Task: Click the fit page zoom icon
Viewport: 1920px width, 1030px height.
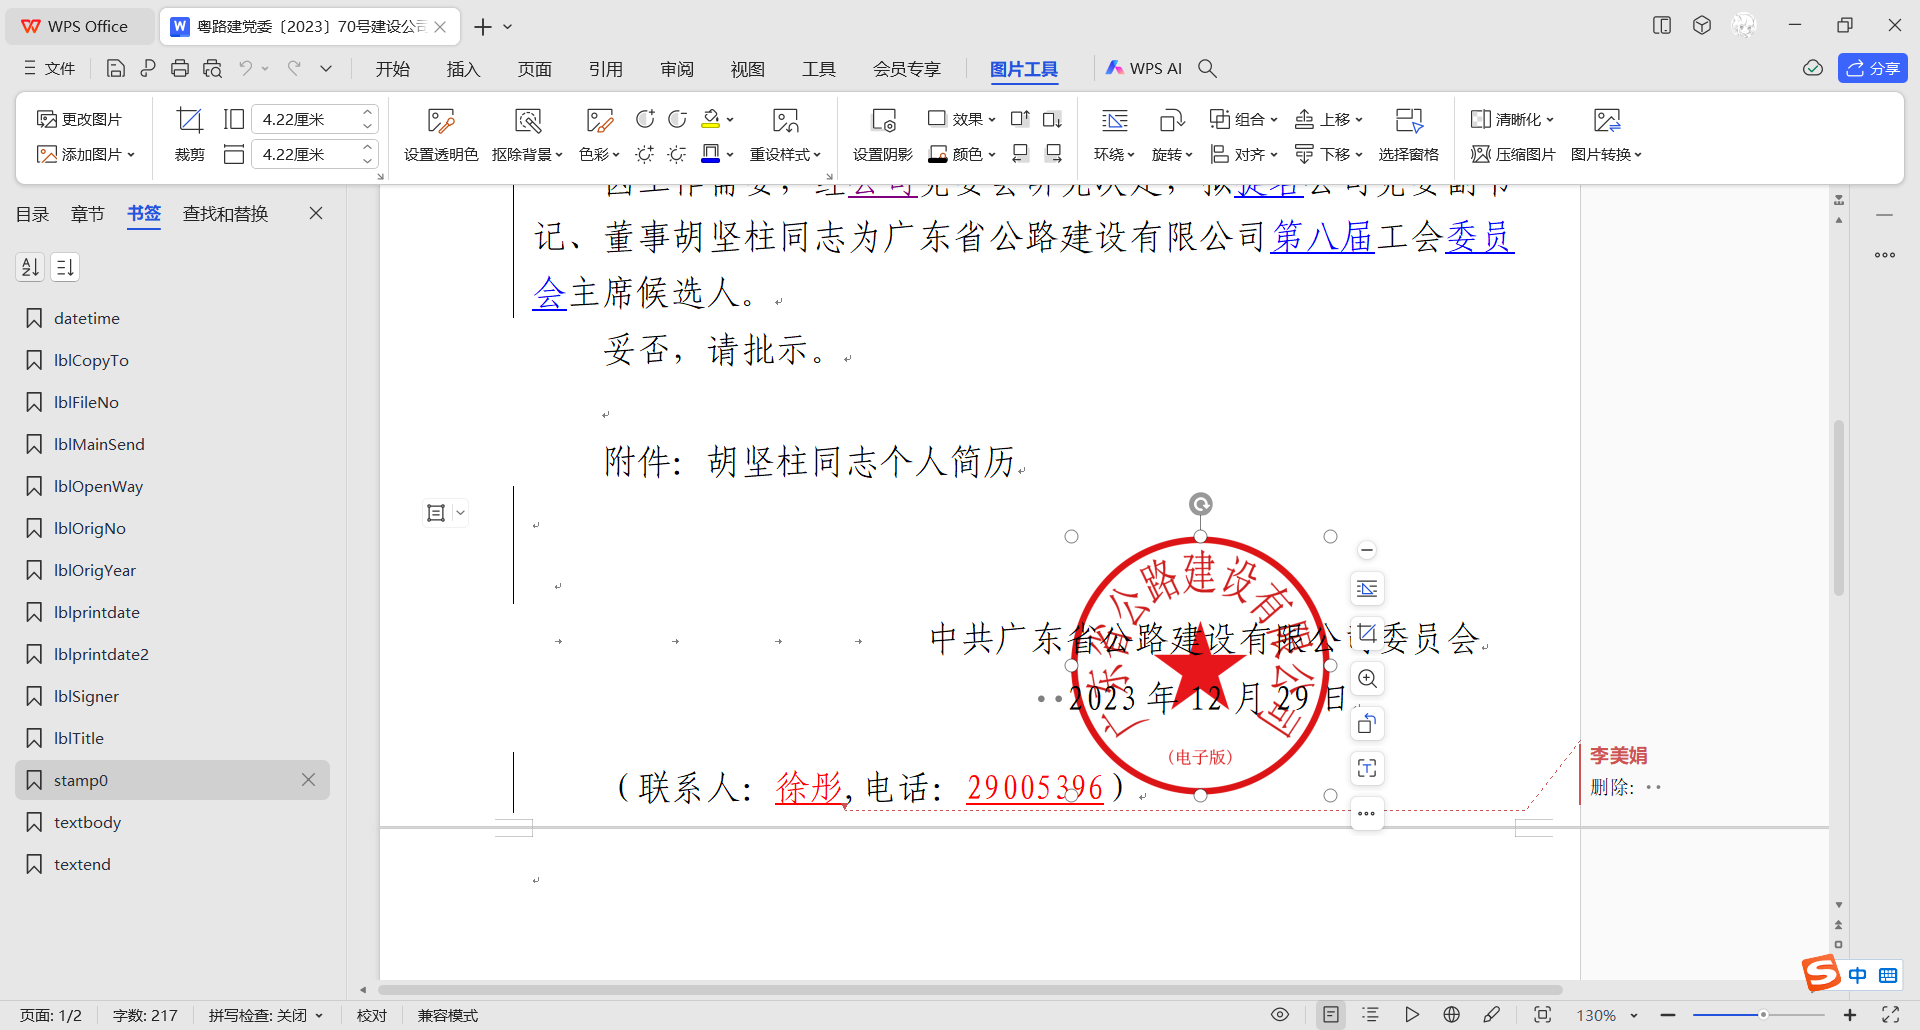Action: [1543, 1015]
